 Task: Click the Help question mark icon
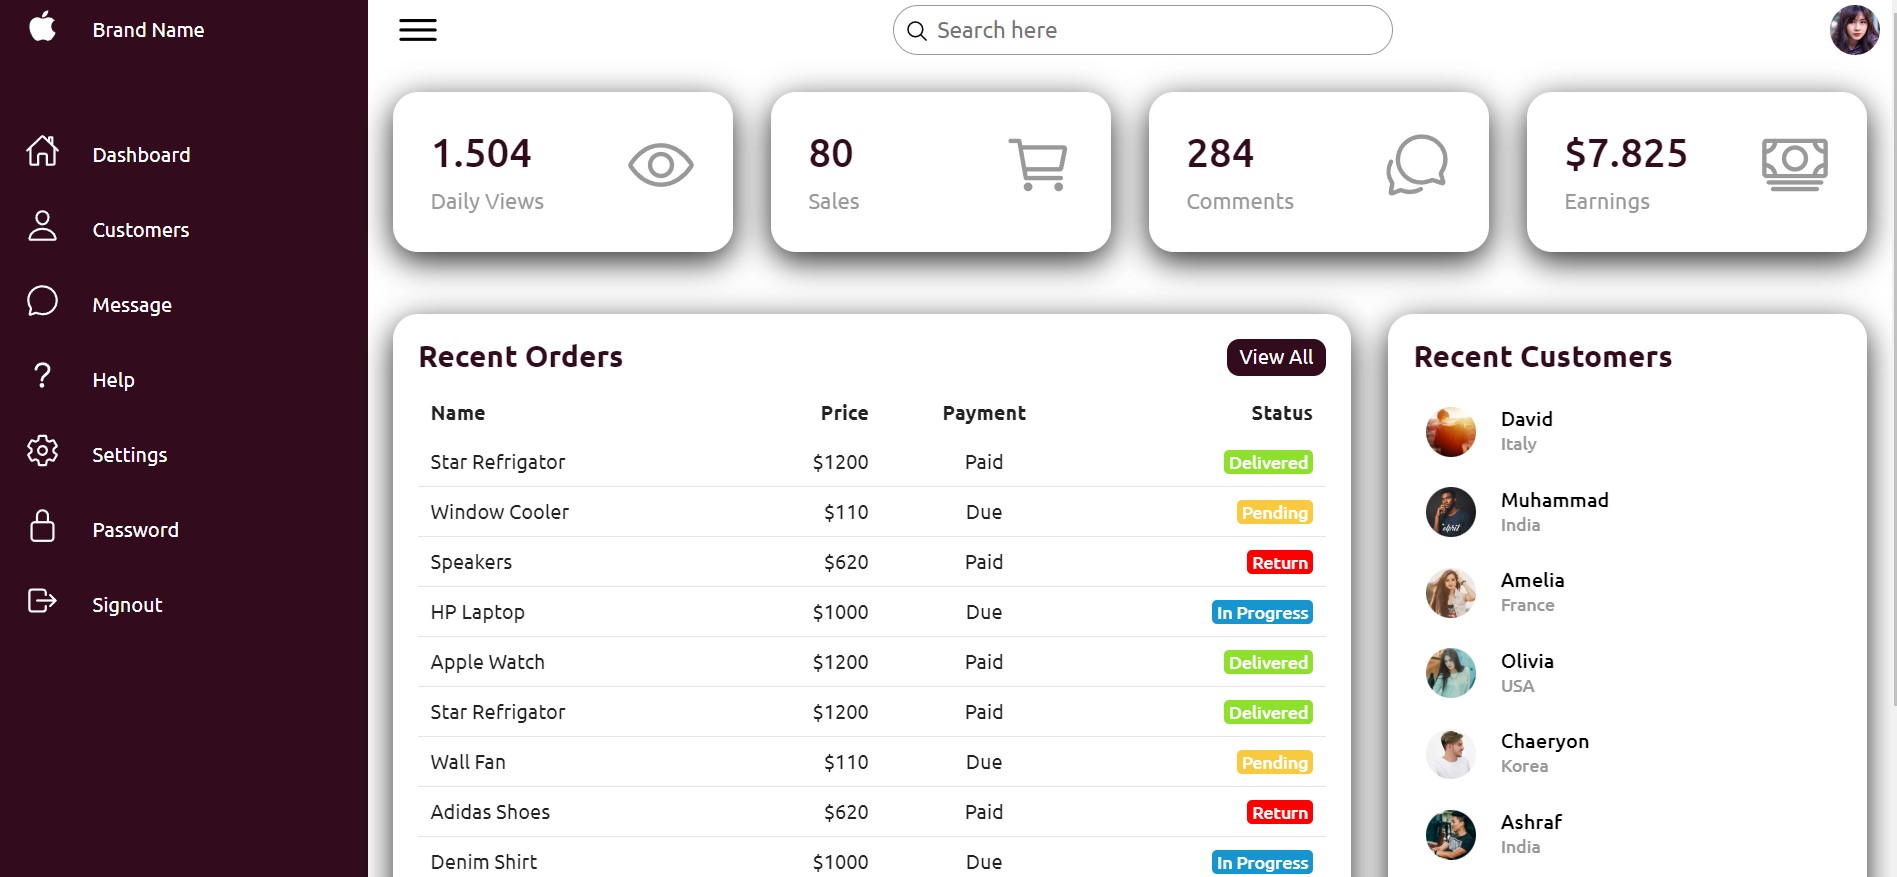[x=42, y=376]
